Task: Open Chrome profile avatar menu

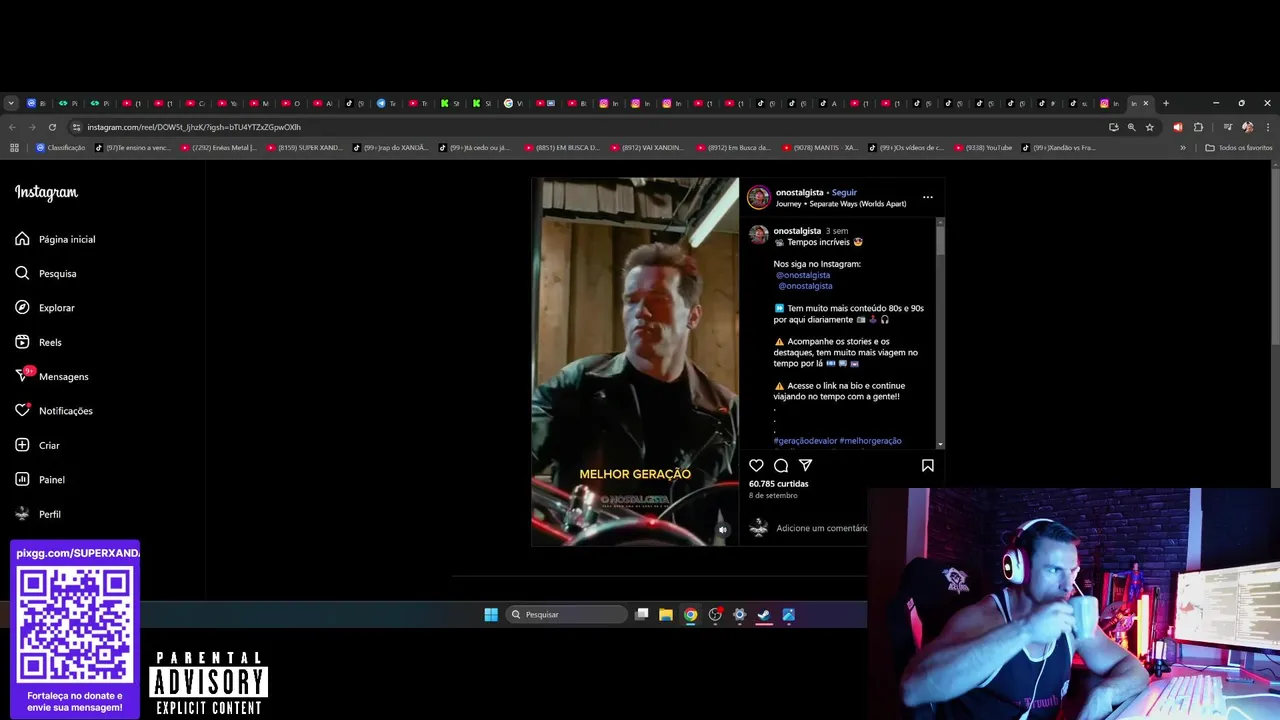Action: [1247, 127]
